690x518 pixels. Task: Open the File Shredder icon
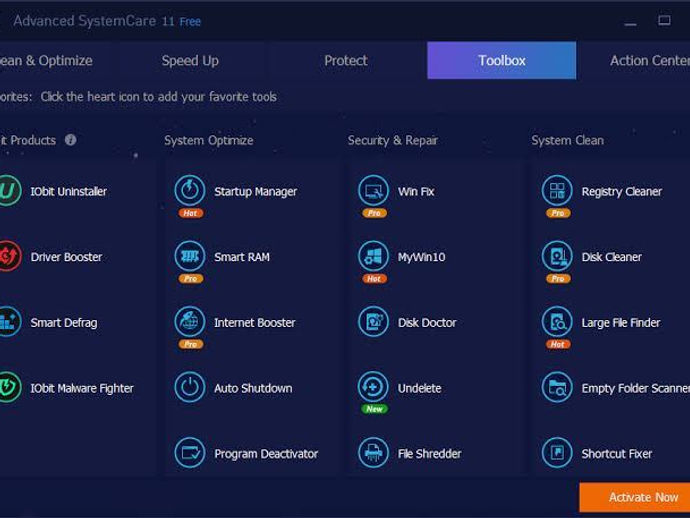point(373,452)
